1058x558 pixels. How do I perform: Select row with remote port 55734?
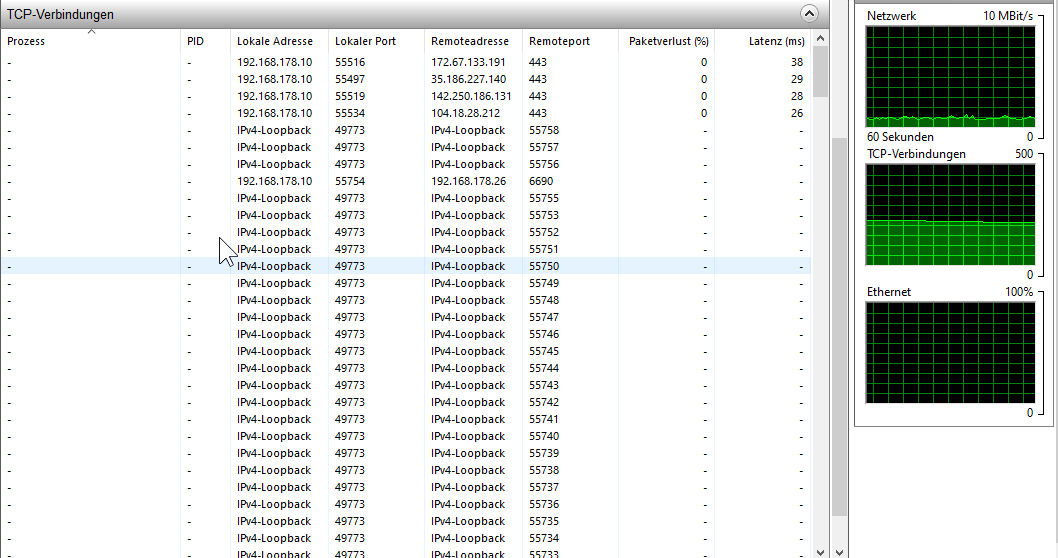[x=406, y=538]
